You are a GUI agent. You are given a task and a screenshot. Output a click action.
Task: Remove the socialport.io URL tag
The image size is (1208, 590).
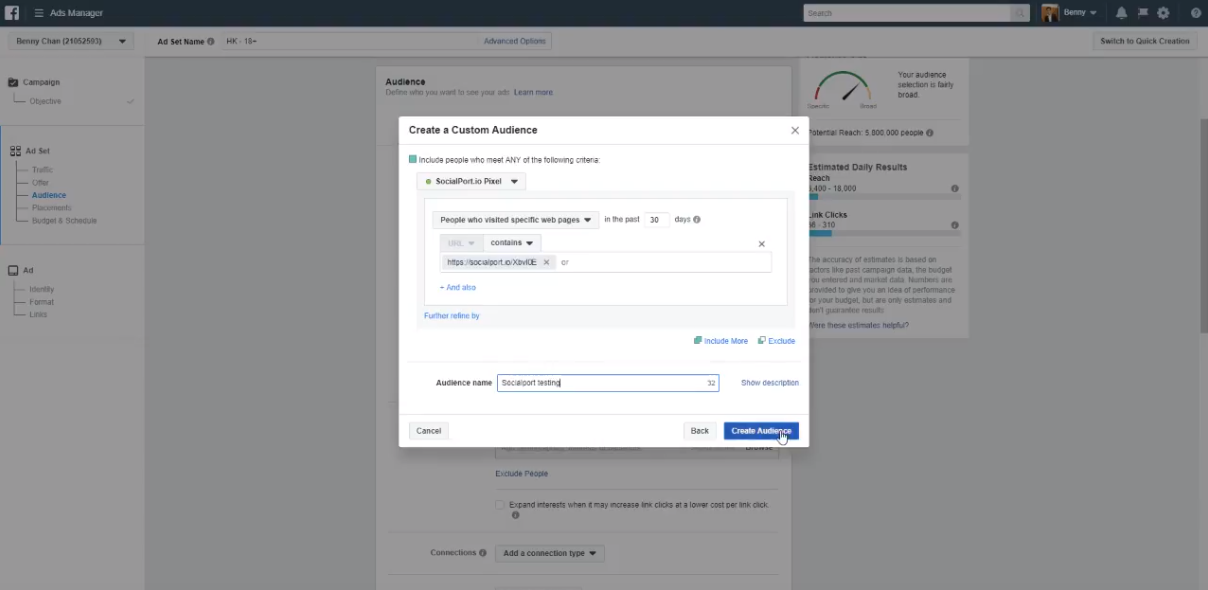pos(546,262)
